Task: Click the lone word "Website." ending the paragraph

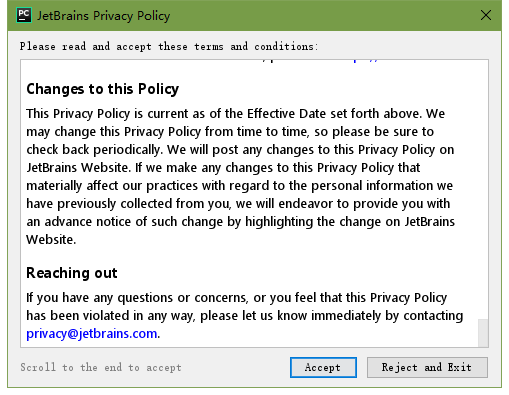Action: [51, 240]
